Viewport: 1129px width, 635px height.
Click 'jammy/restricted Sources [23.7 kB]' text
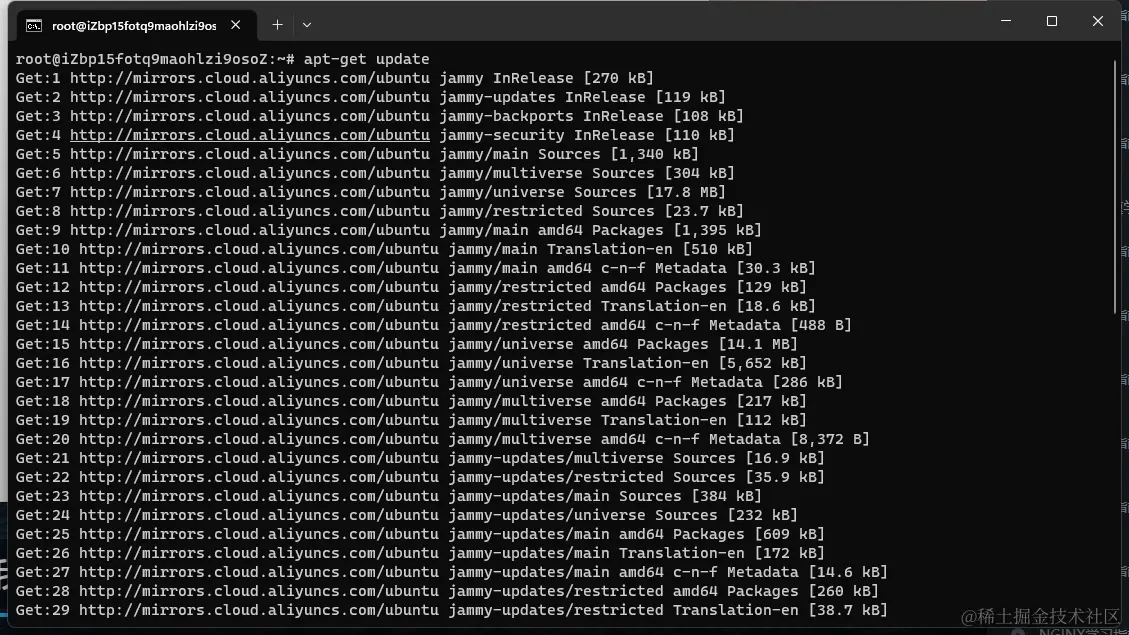(x=591, y=211)
